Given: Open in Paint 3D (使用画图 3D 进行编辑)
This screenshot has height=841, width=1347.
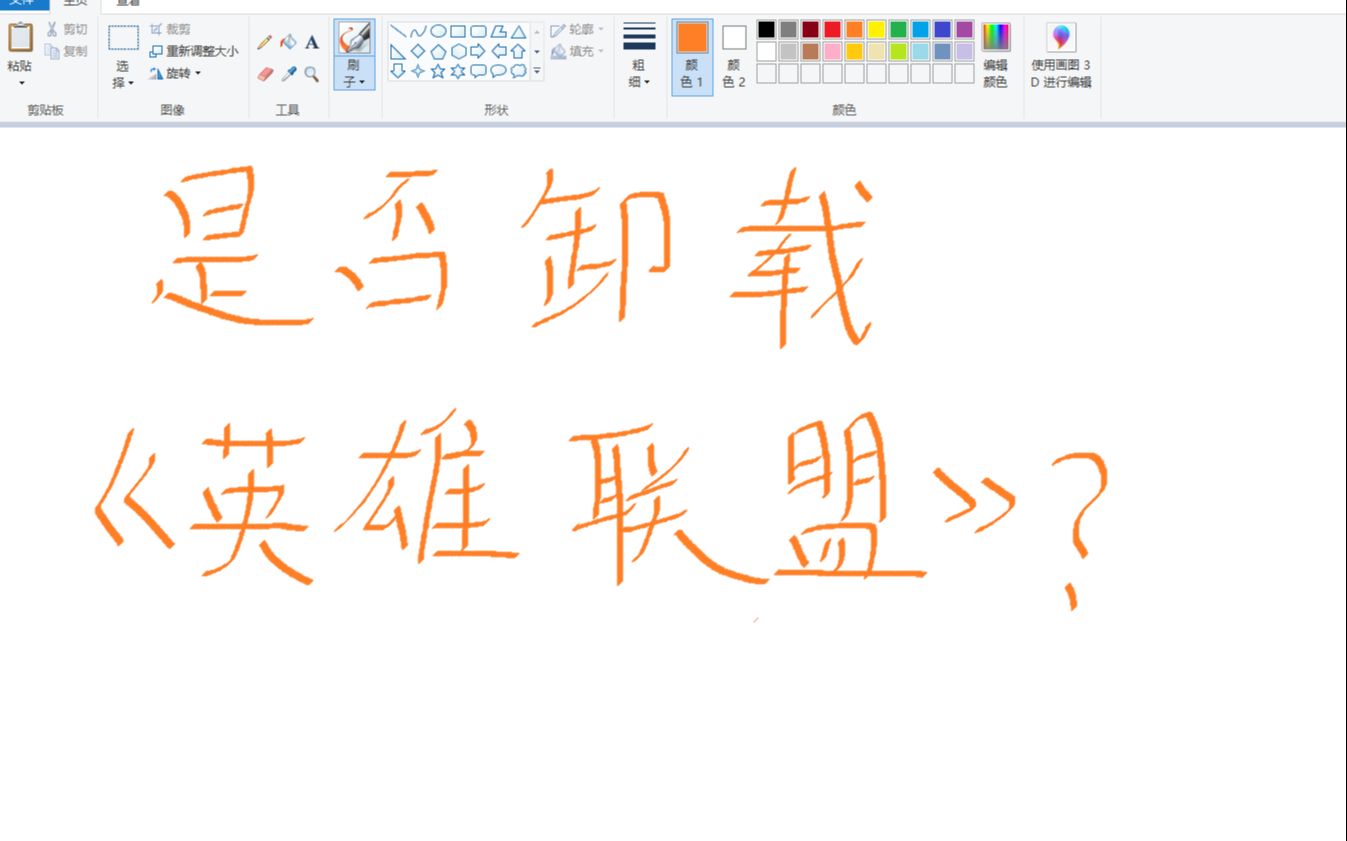Looking at the screenshot, I should (x=1061, y=56).
